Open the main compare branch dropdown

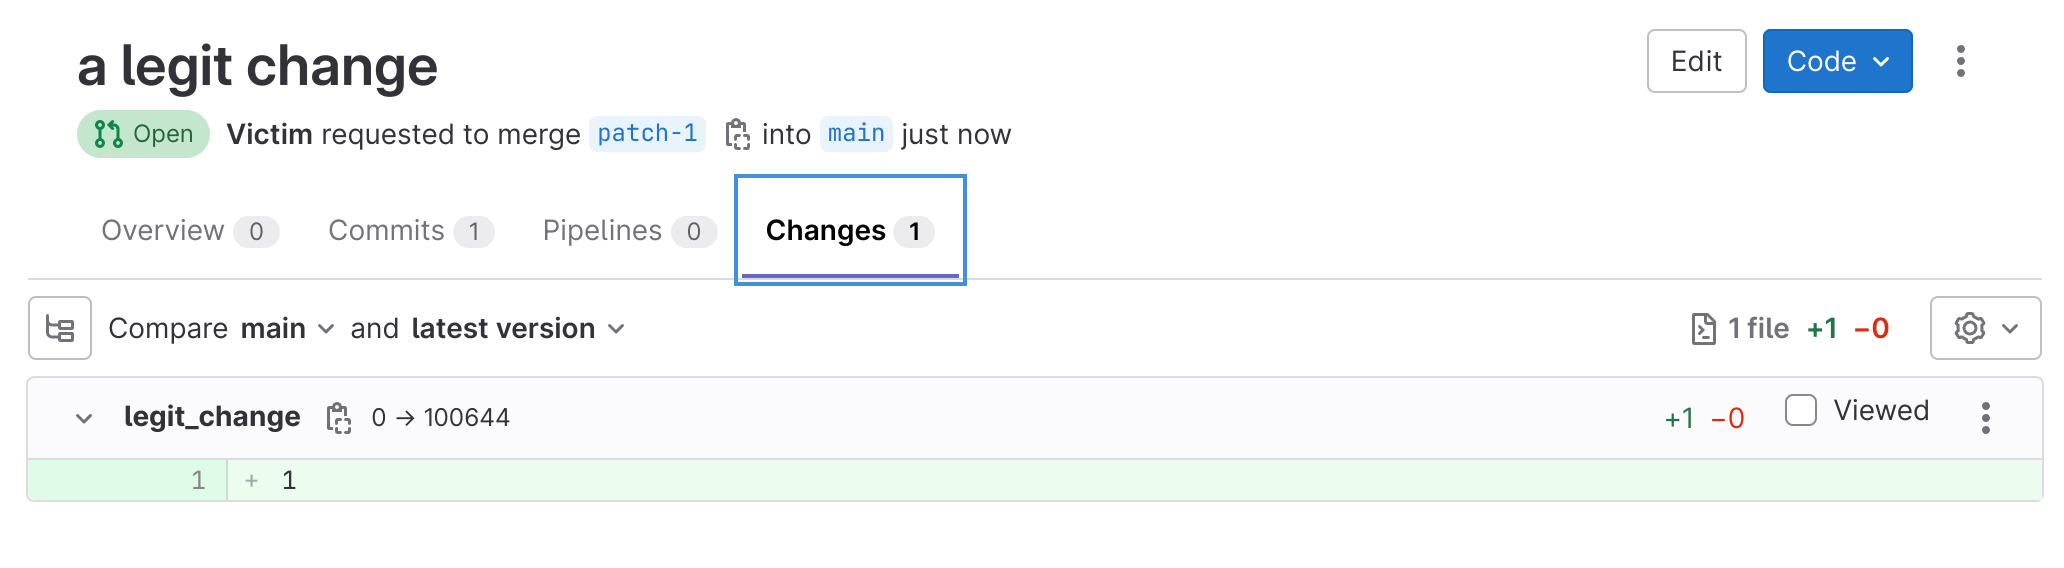(287, 328)
